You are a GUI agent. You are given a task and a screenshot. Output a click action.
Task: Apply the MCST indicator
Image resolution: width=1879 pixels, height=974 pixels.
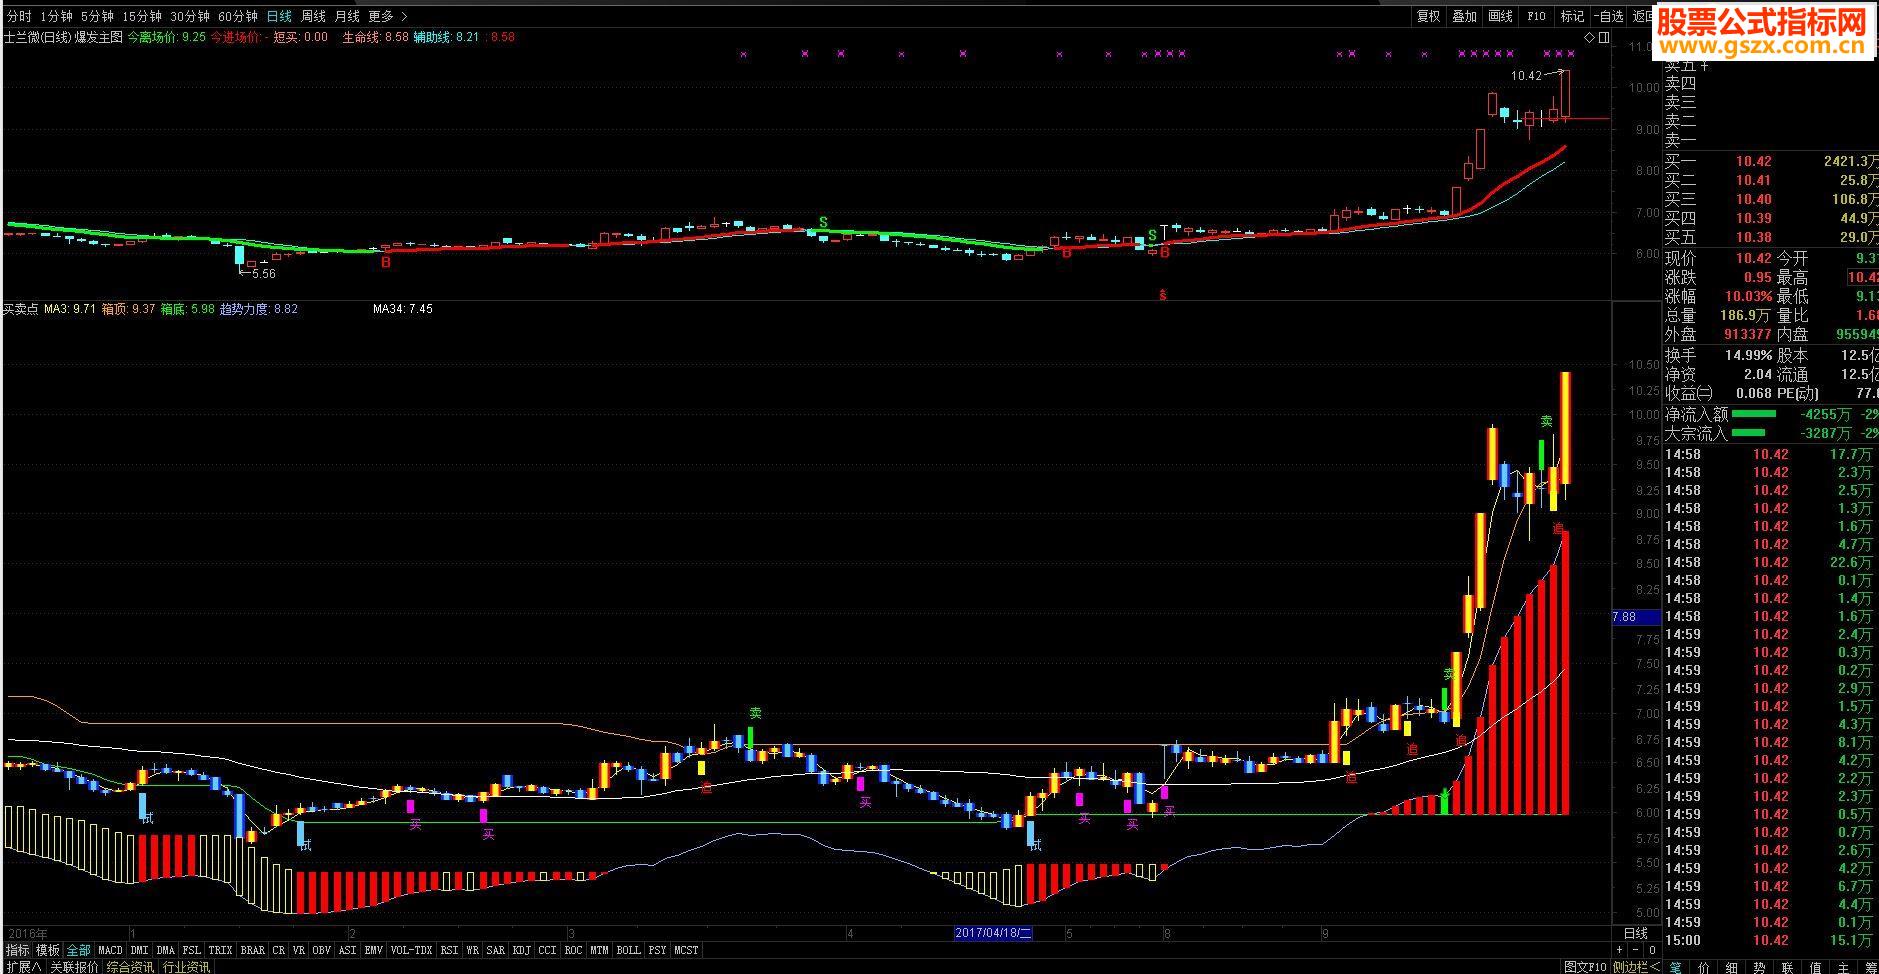pos(686,950)
